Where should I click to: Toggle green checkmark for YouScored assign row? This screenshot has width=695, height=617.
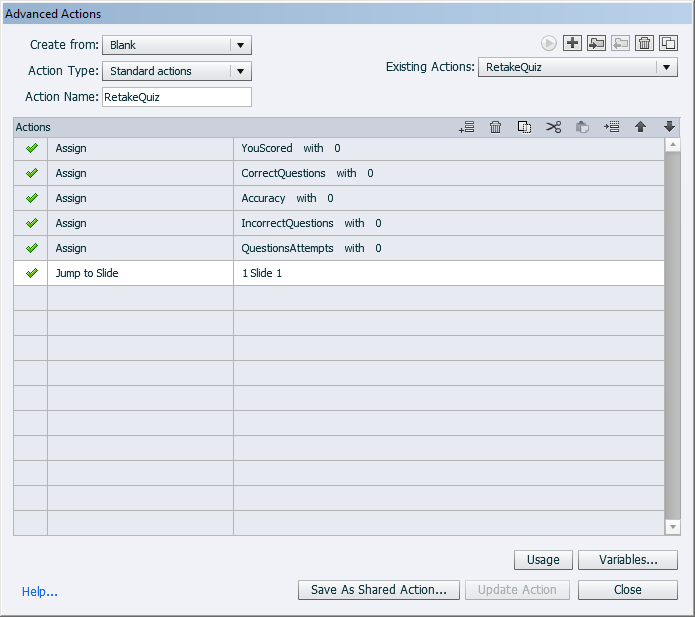point(31,148)
